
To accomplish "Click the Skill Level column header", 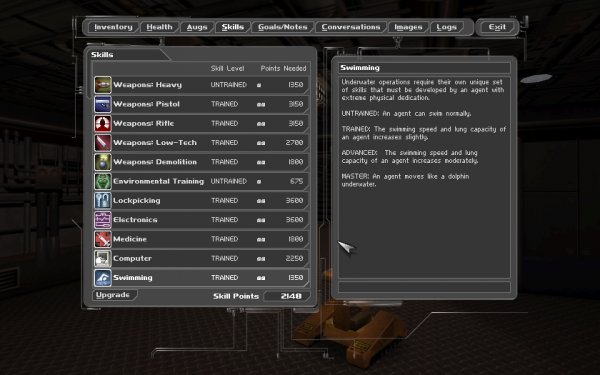I will tap(227, 68).
